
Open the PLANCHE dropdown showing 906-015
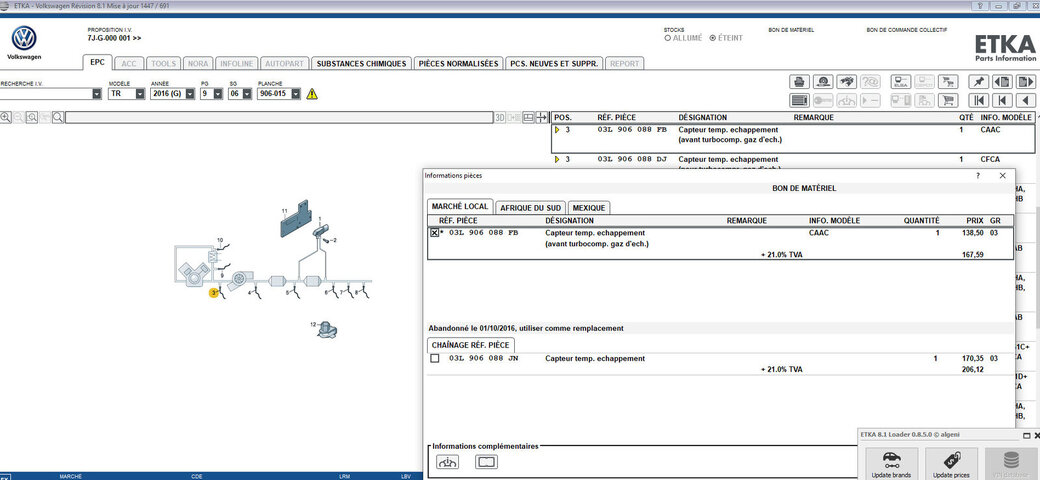point(296,94)
